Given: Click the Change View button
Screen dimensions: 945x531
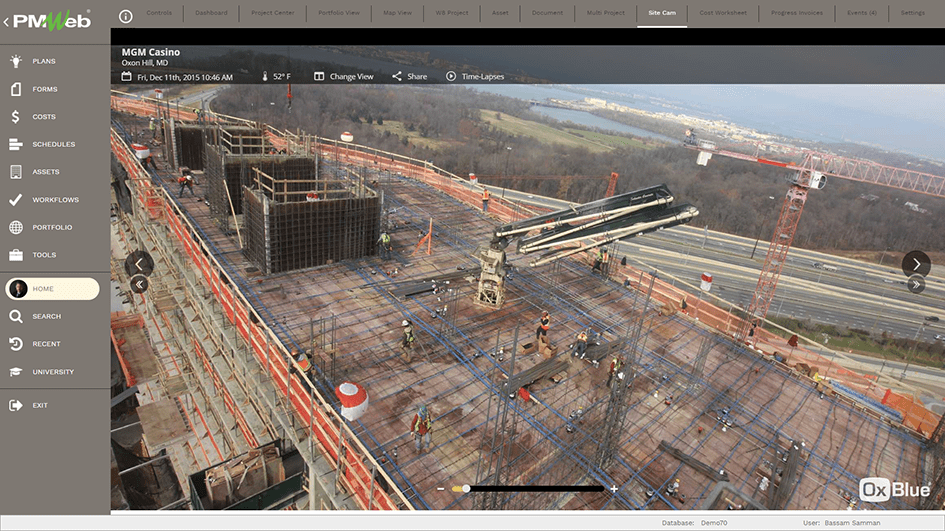Looking at the screenshot, I should tap(344, 77).
